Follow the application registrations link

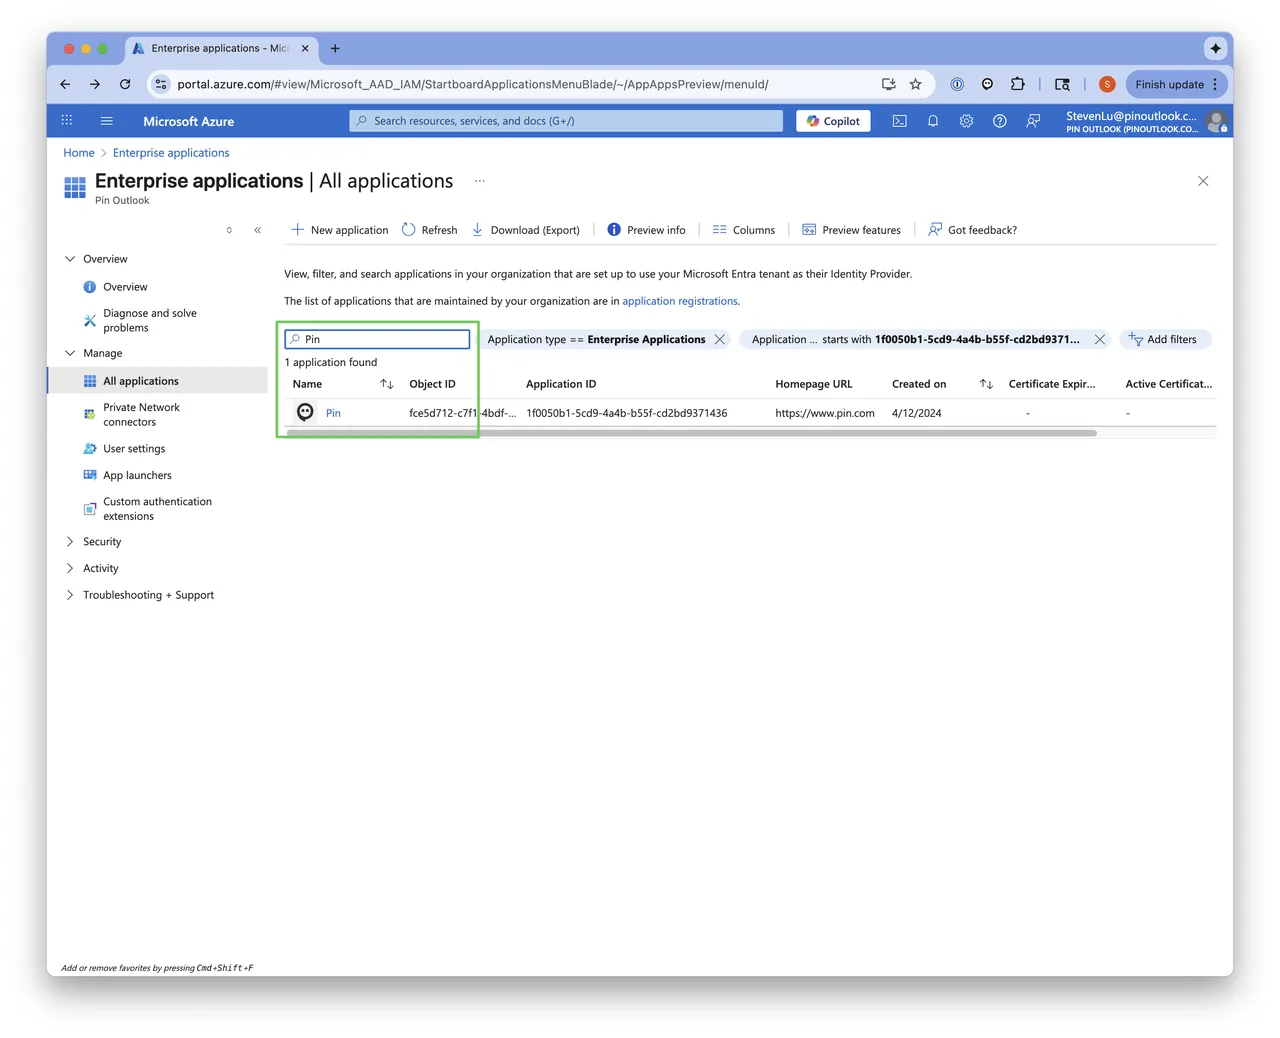coord(680,301)
